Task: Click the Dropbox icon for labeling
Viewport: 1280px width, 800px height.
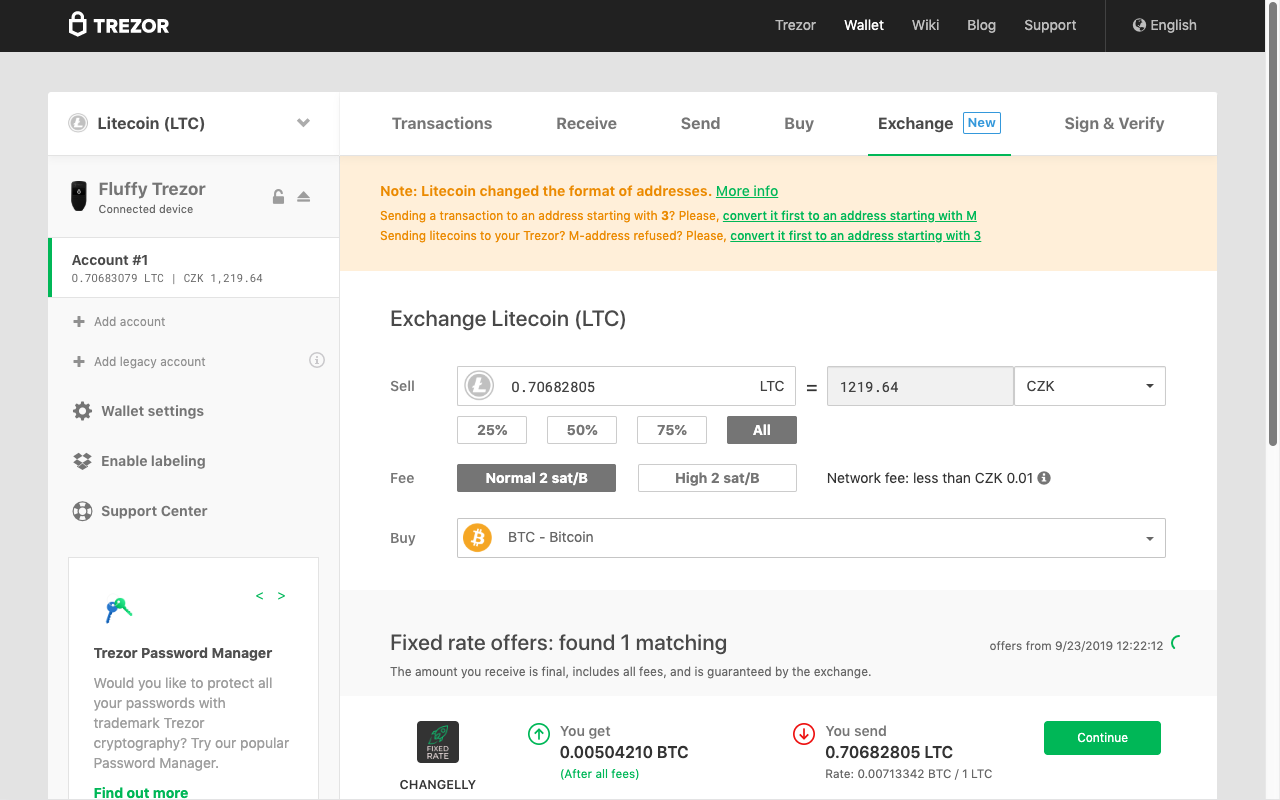Action: [83, 461]
